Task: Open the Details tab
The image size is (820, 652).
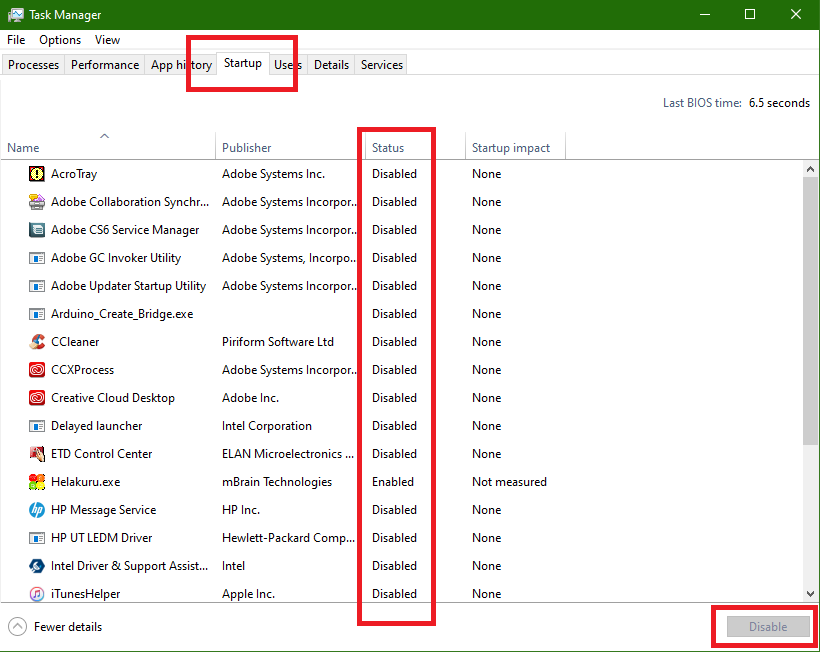Action: click(x=332, y=65)
